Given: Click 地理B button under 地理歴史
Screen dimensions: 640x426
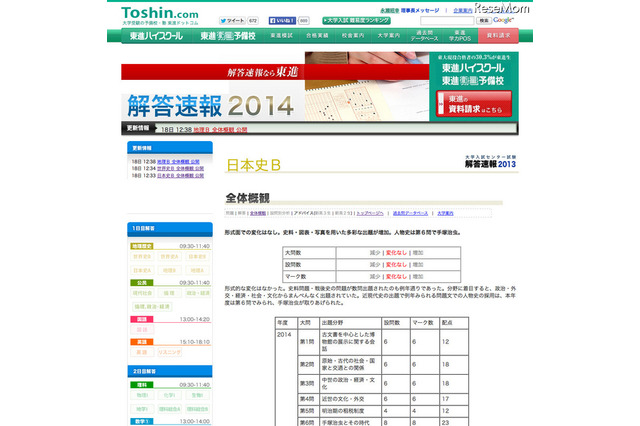Looking at the screenshot, I should (169, 270).
